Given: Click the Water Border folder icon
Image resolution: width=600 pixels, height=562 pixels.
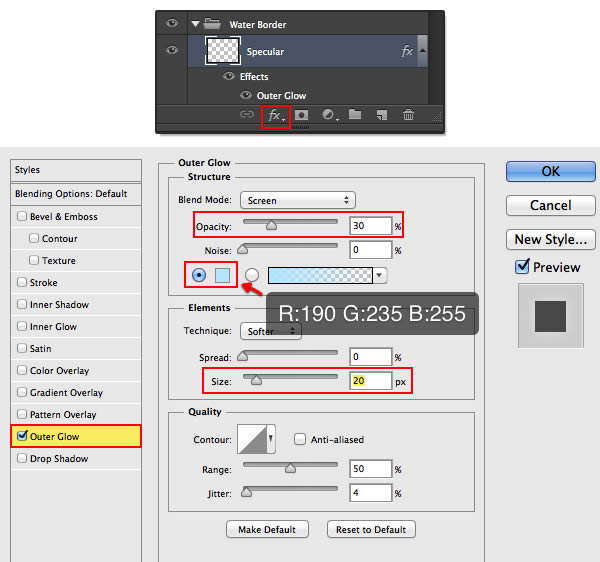Looking at the screenshot, I should 212,24.
